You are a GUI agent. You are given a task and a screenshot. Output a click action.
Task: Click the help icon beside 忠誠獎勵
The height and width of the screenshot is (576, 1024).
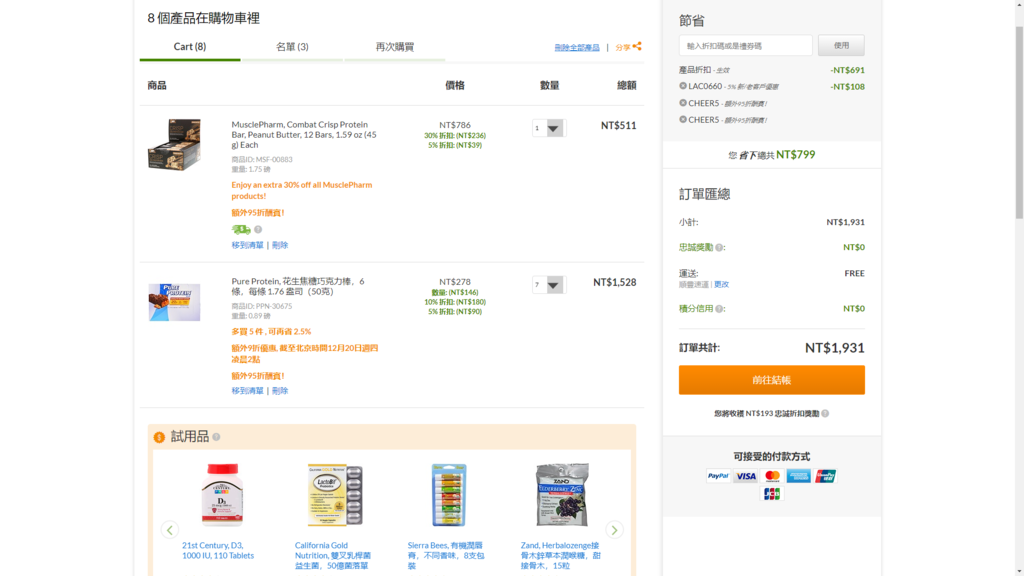720,247
